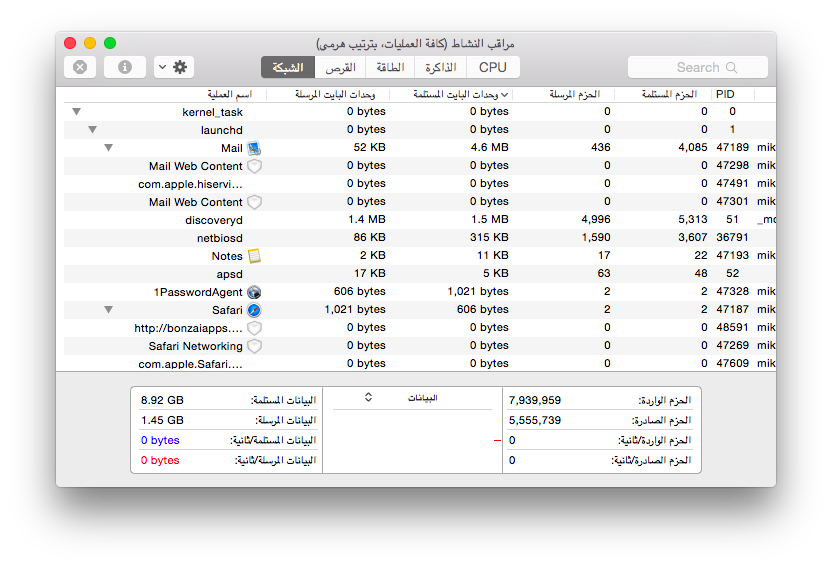Open the gear actions dropdown menu

[174, 67]
